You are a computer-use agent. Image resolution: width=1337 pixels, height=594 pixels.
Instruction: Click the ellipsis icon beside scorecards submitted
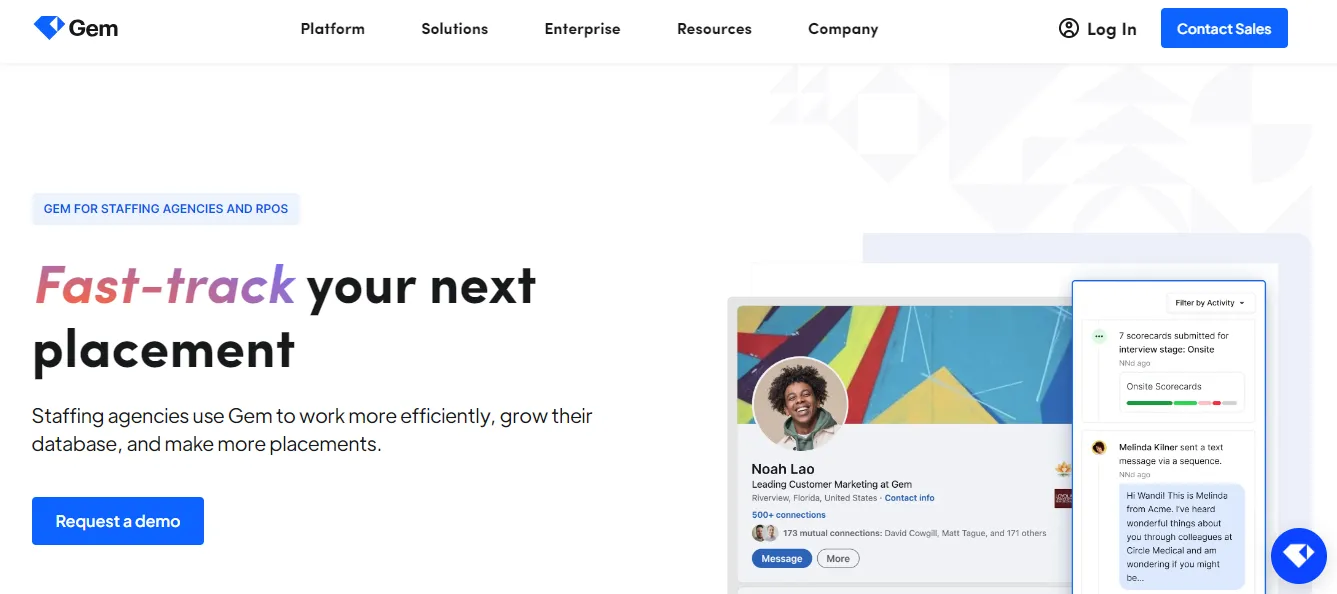1099,336
